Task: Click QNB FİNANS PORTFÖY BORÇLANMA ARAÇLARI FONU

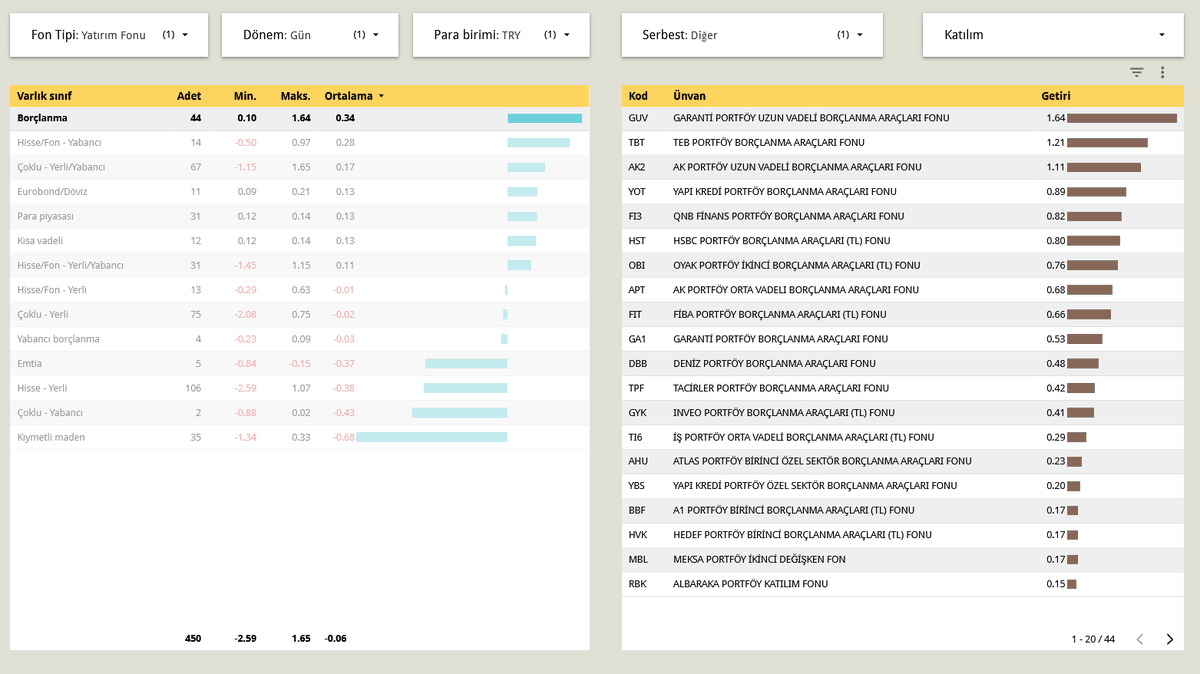Action: 788,216
